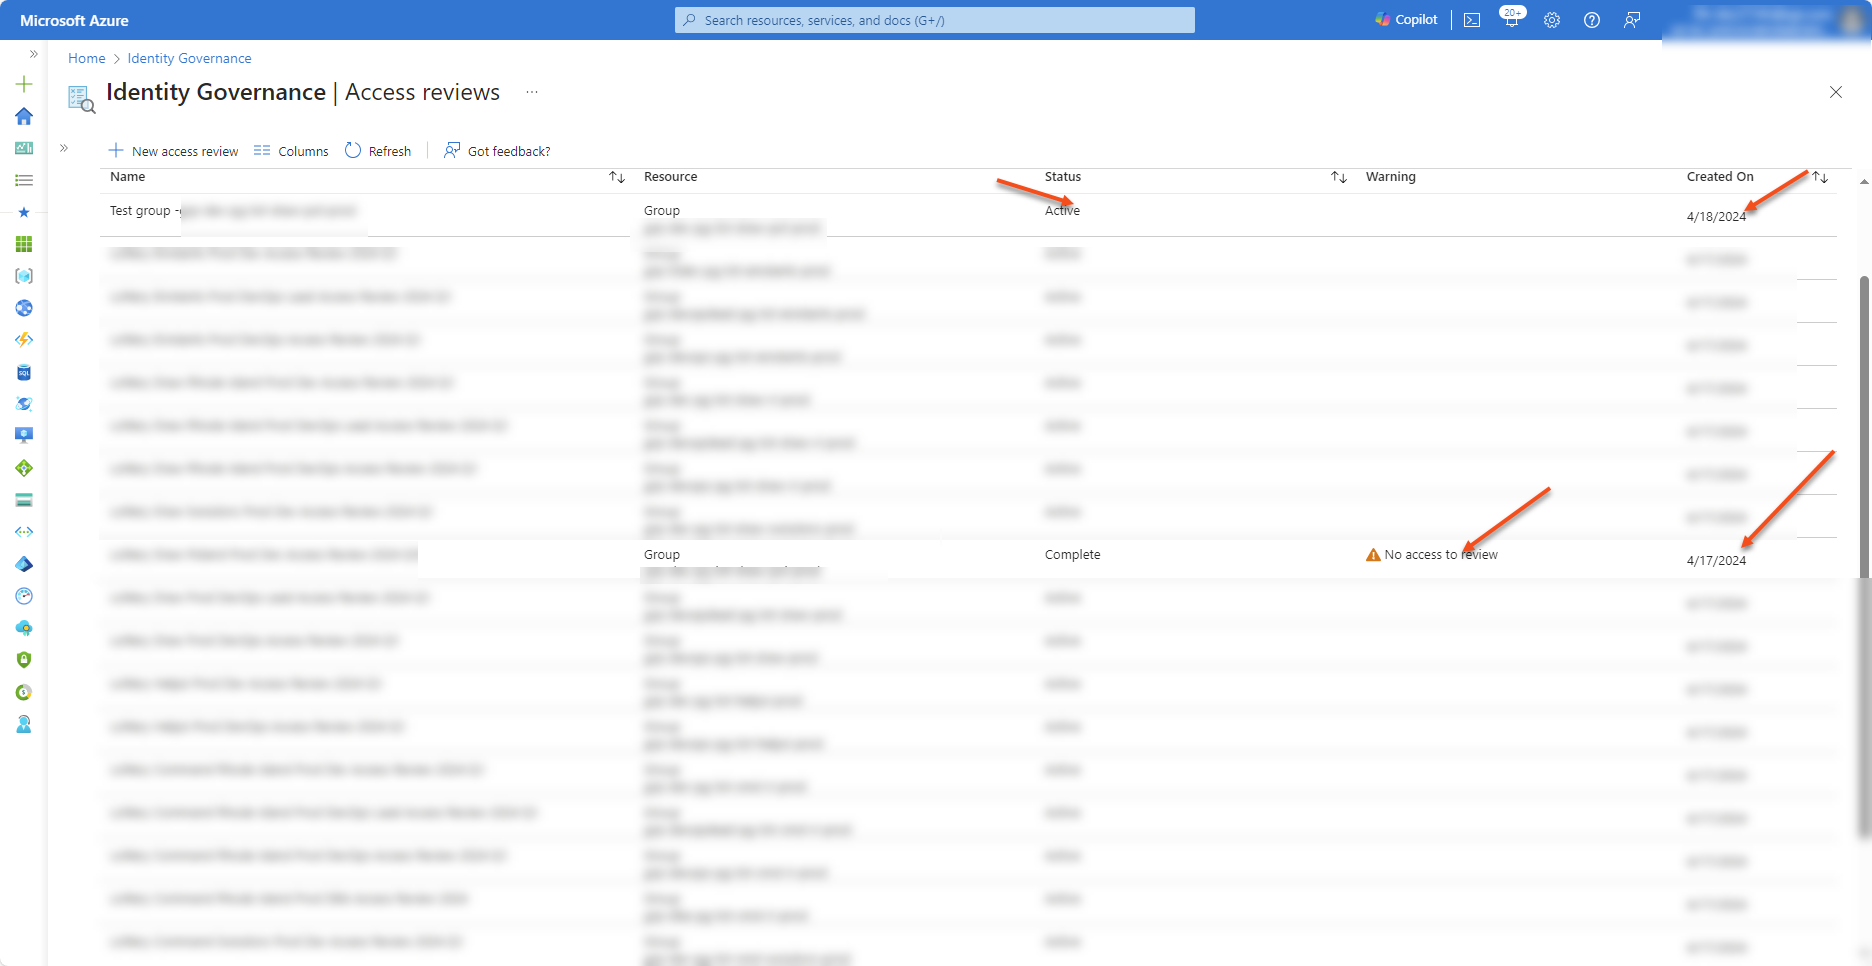Screen dimensions: 1872x966
Task: Click Got feedback? in the toolbar
Action: [x=497, y=151]
